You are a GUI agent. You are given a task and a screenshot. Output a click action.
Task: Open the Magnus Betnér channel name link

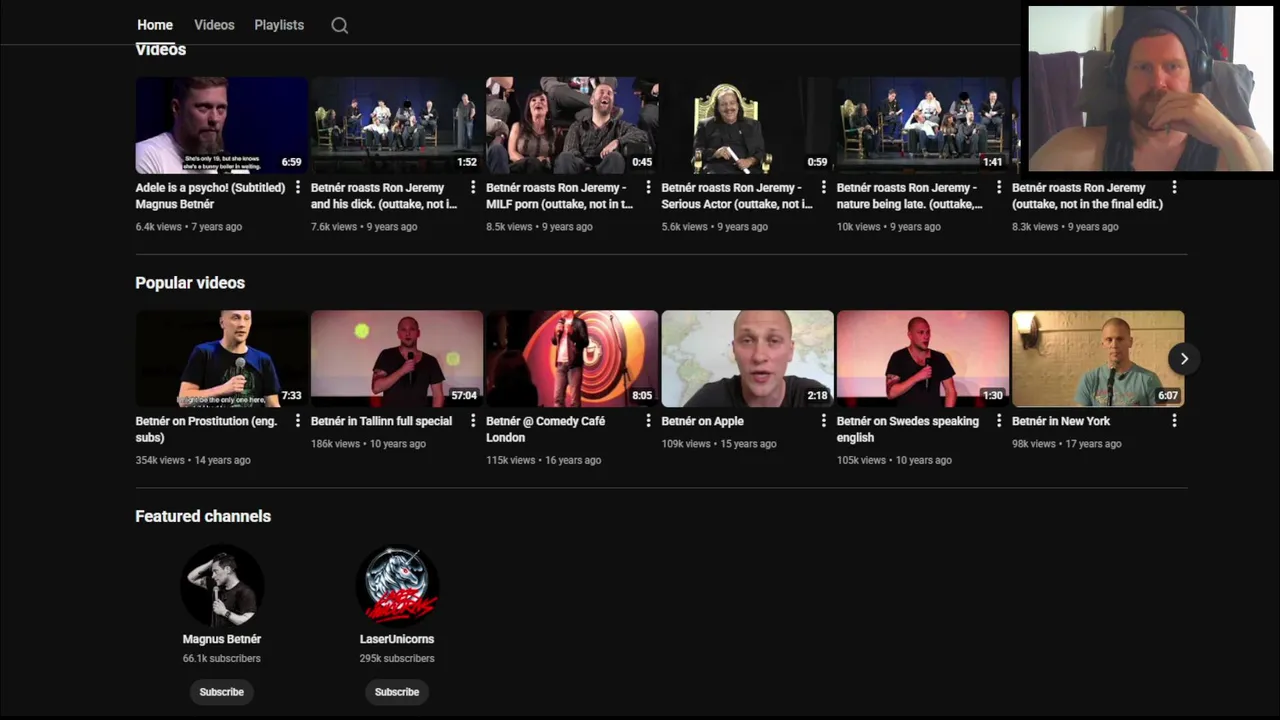[x=222, y=639]
